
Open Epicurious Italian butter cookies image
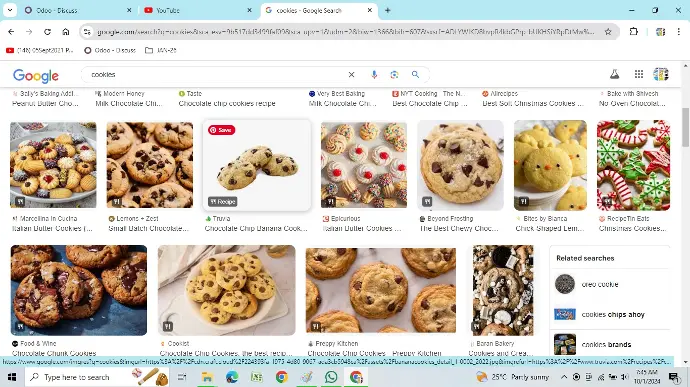[364, 165]
